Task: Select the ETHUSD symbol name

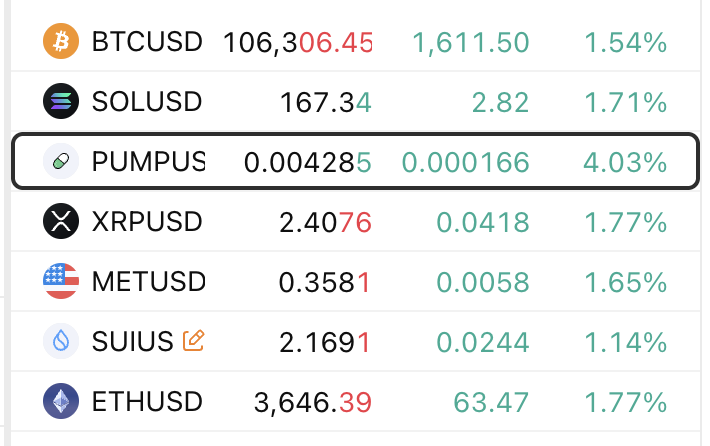Action: coord(146,402)
